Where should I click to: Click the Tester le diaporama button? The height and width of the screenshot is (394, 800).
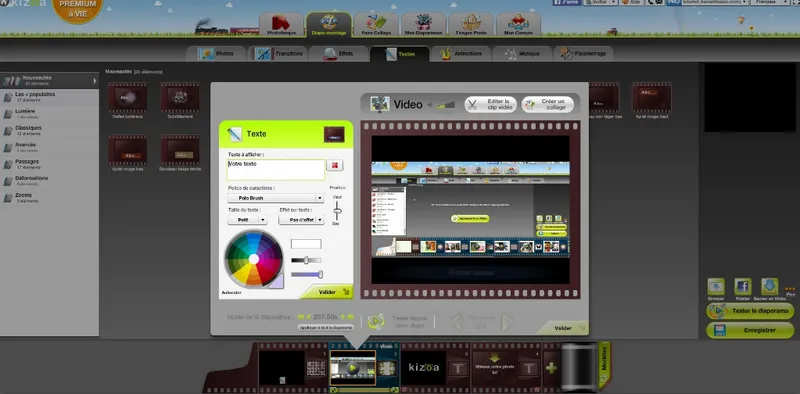(750, 311)
